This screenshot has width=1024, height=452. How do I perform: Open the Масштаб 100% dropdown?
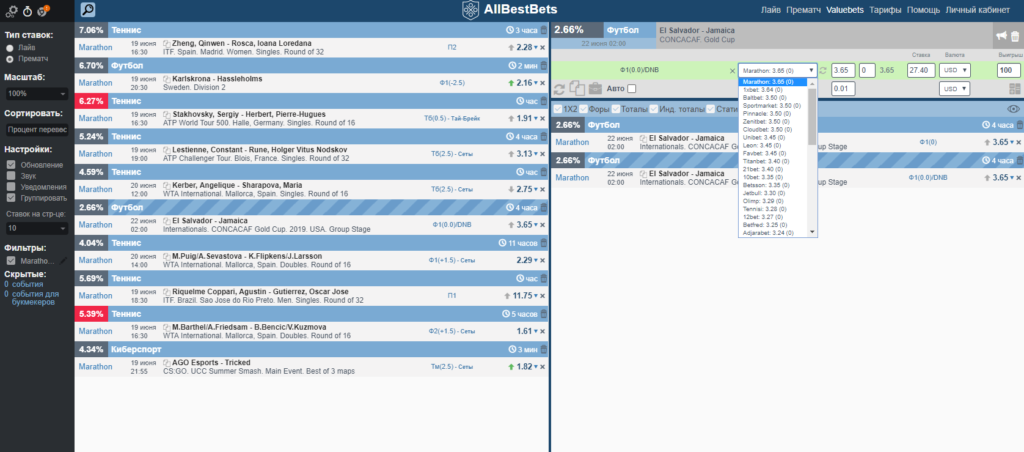click(x=37, y=94)
